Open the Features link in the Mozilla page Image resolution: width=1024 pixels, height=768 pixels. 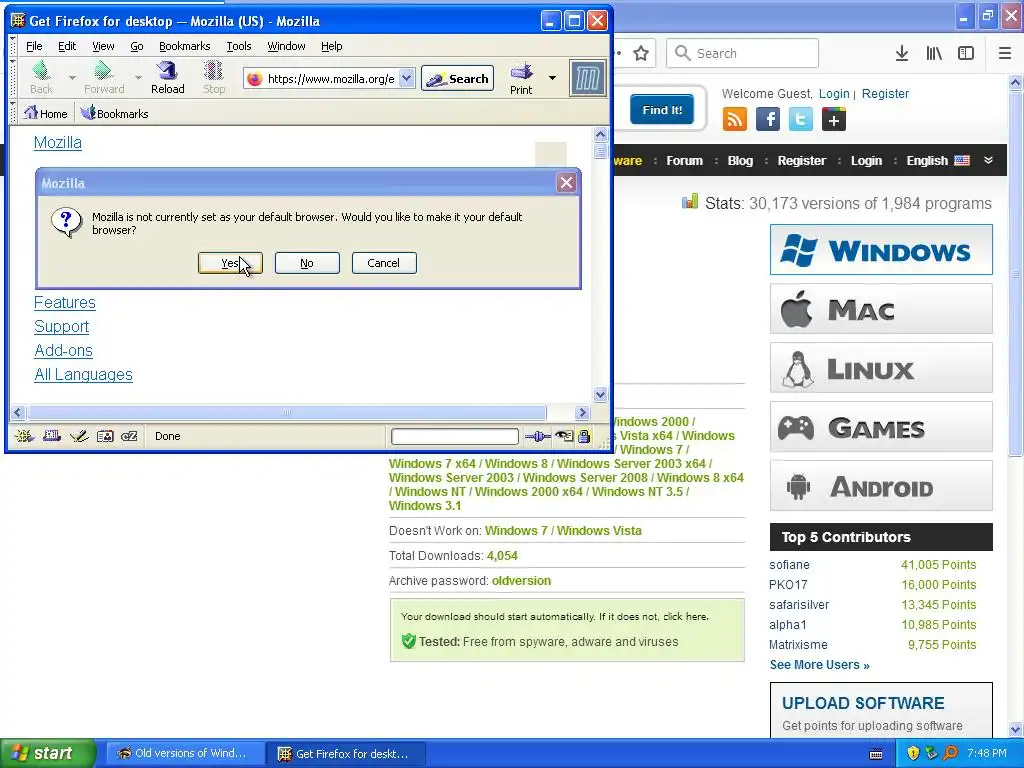click(x=65, y=302)
